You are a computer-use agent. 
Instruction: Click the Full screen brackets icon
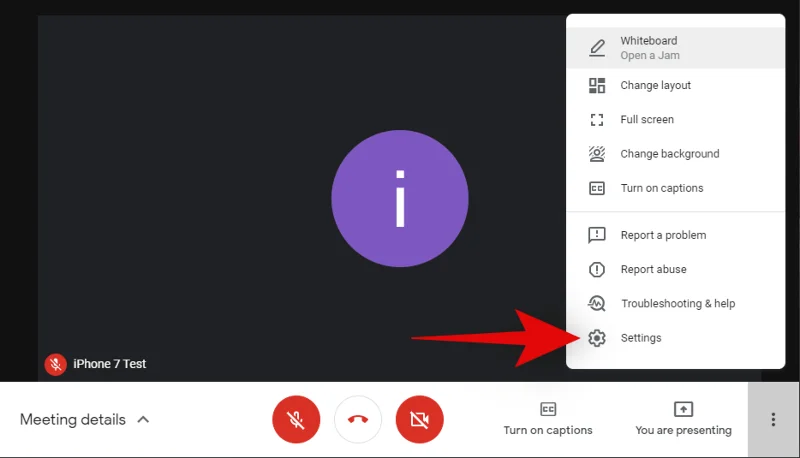click(597, 119)
